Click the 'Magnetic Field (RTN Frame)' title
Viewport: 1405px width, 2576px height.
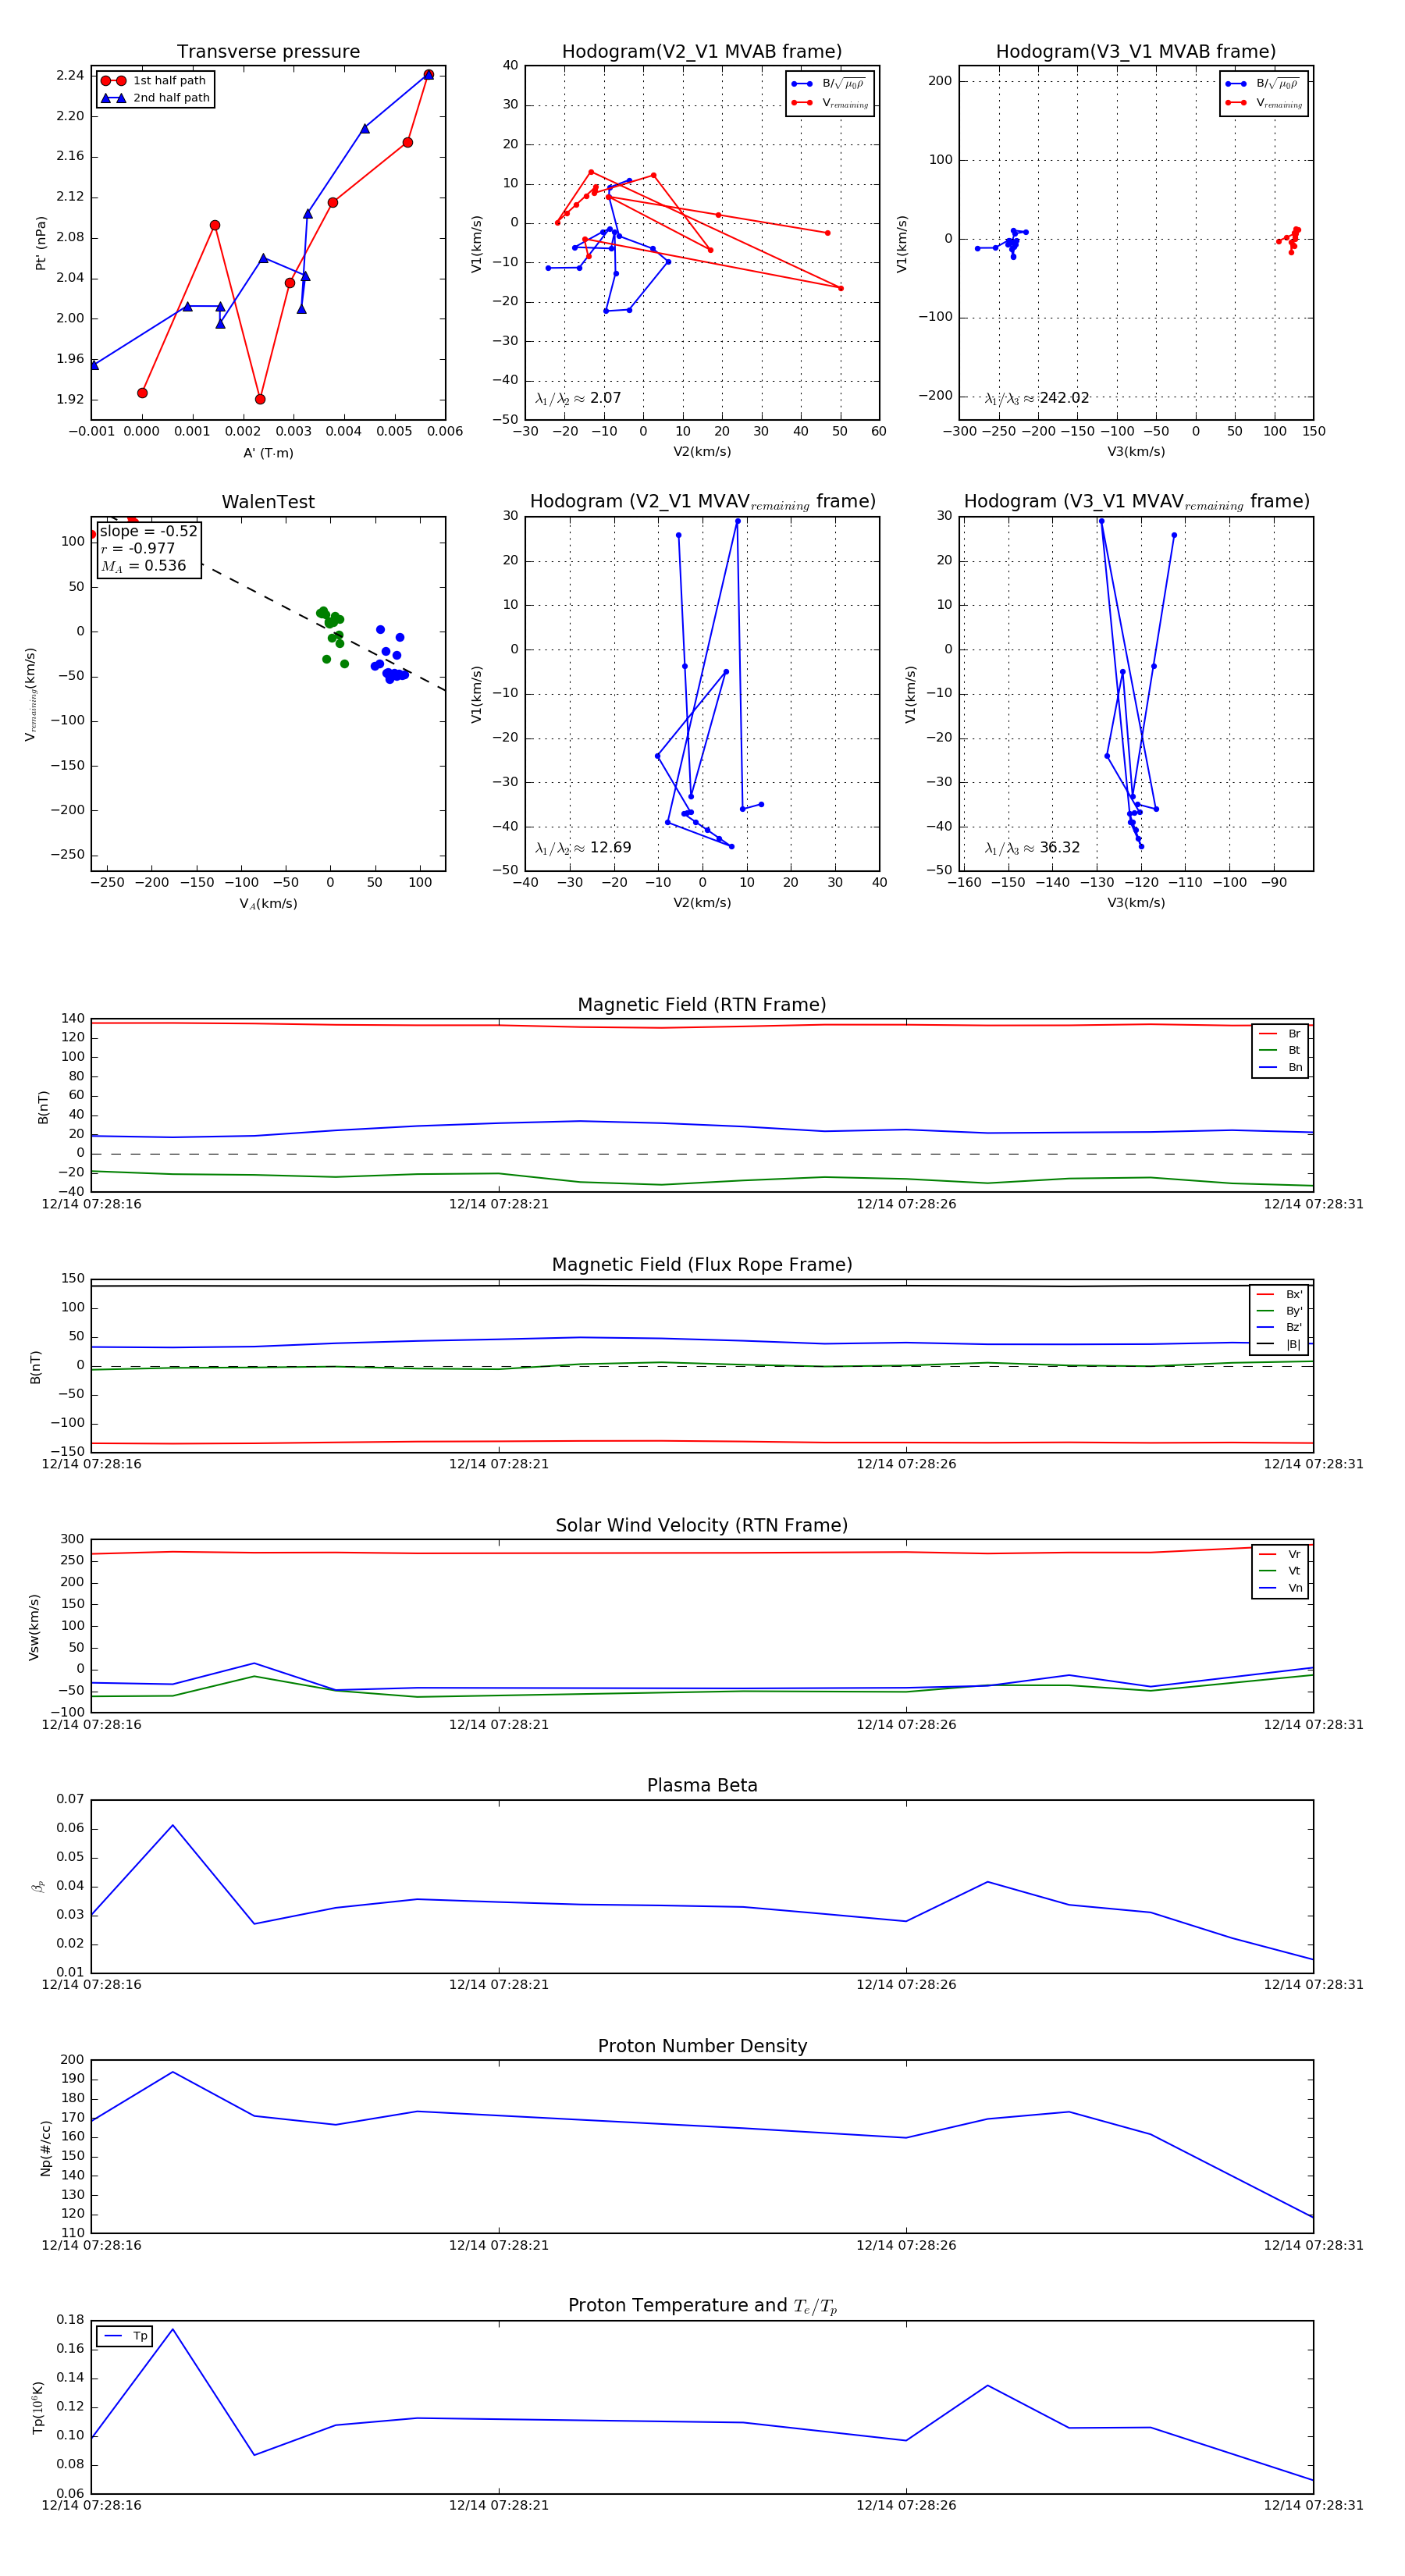702,1005
